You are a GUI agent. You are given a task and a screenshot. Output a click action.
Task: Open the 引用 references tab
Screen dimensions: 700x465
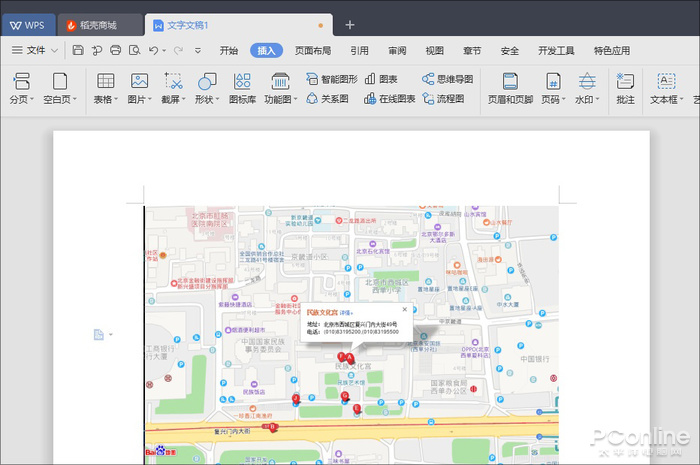(x=359, y=50)
